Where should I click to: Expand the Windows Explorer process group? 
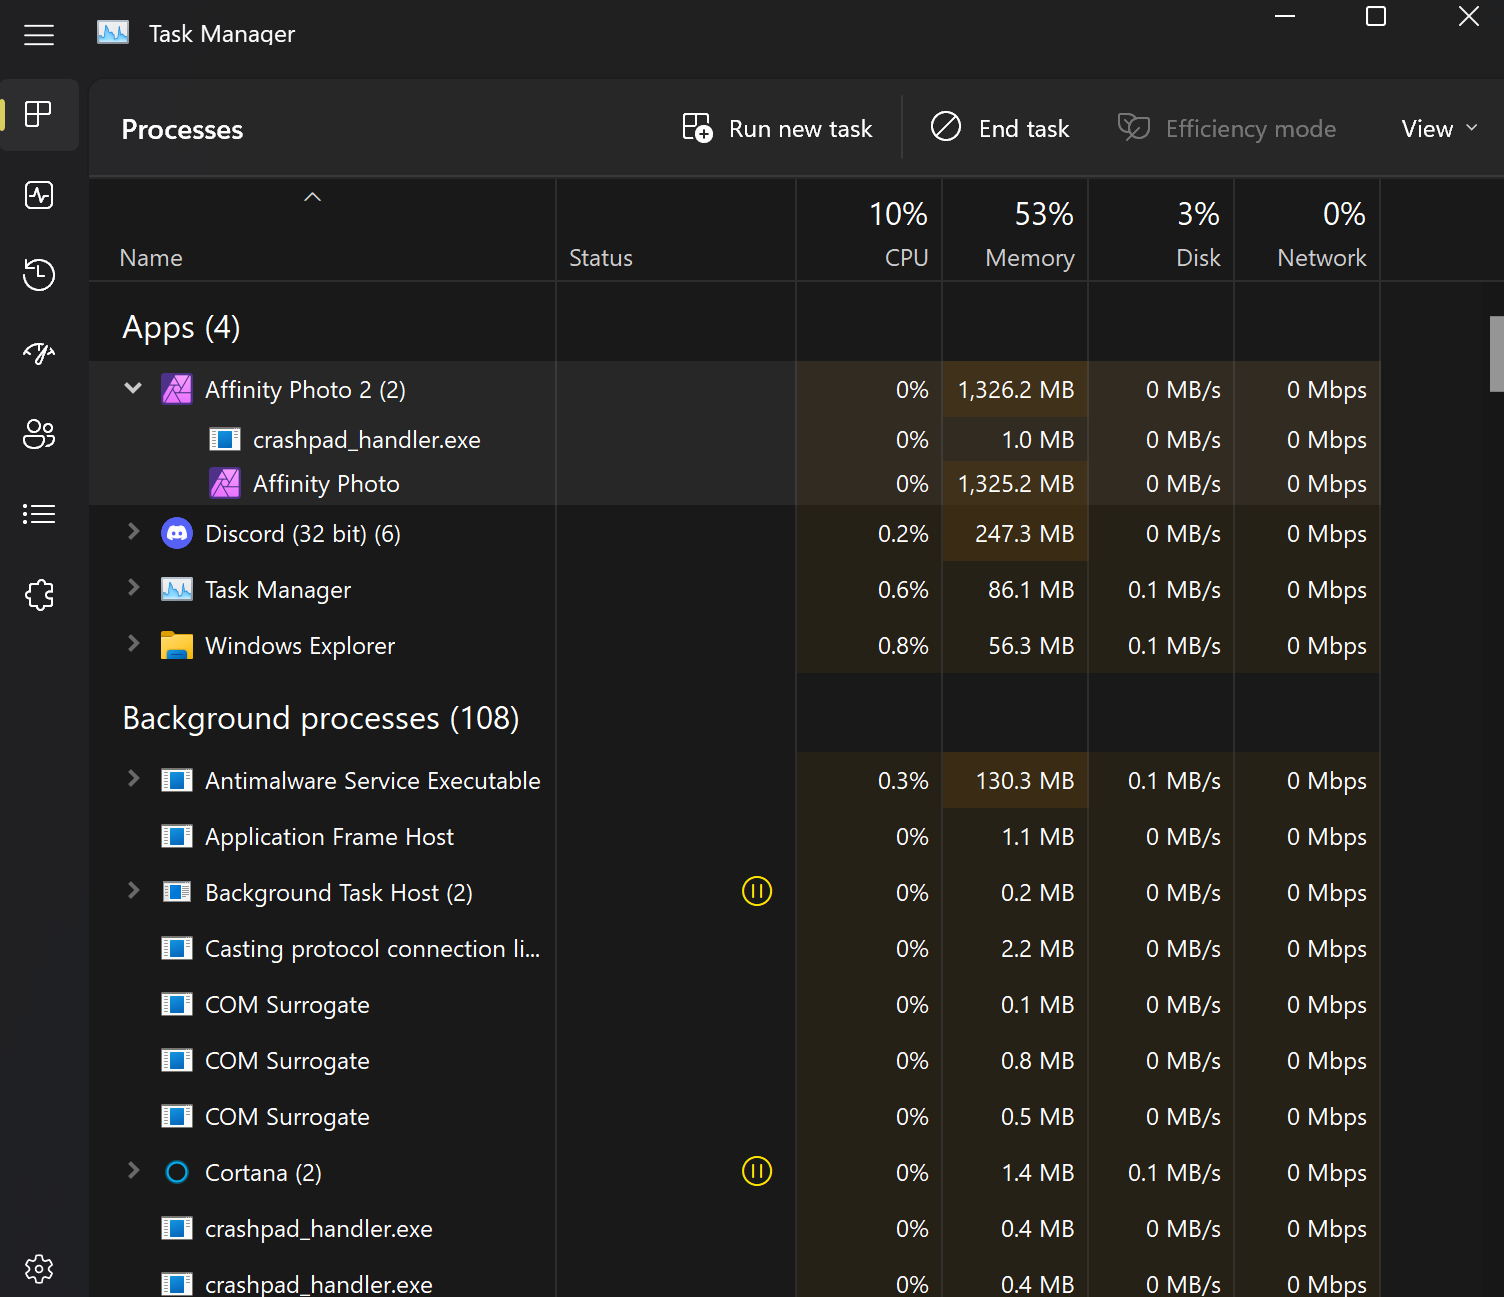coord(133,644)
